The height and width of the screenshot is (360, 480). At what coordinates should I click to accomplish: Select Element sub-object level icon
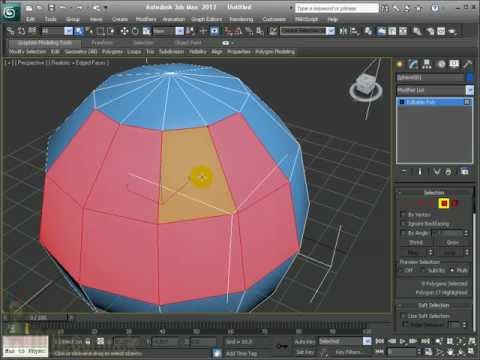pos(455,203)
